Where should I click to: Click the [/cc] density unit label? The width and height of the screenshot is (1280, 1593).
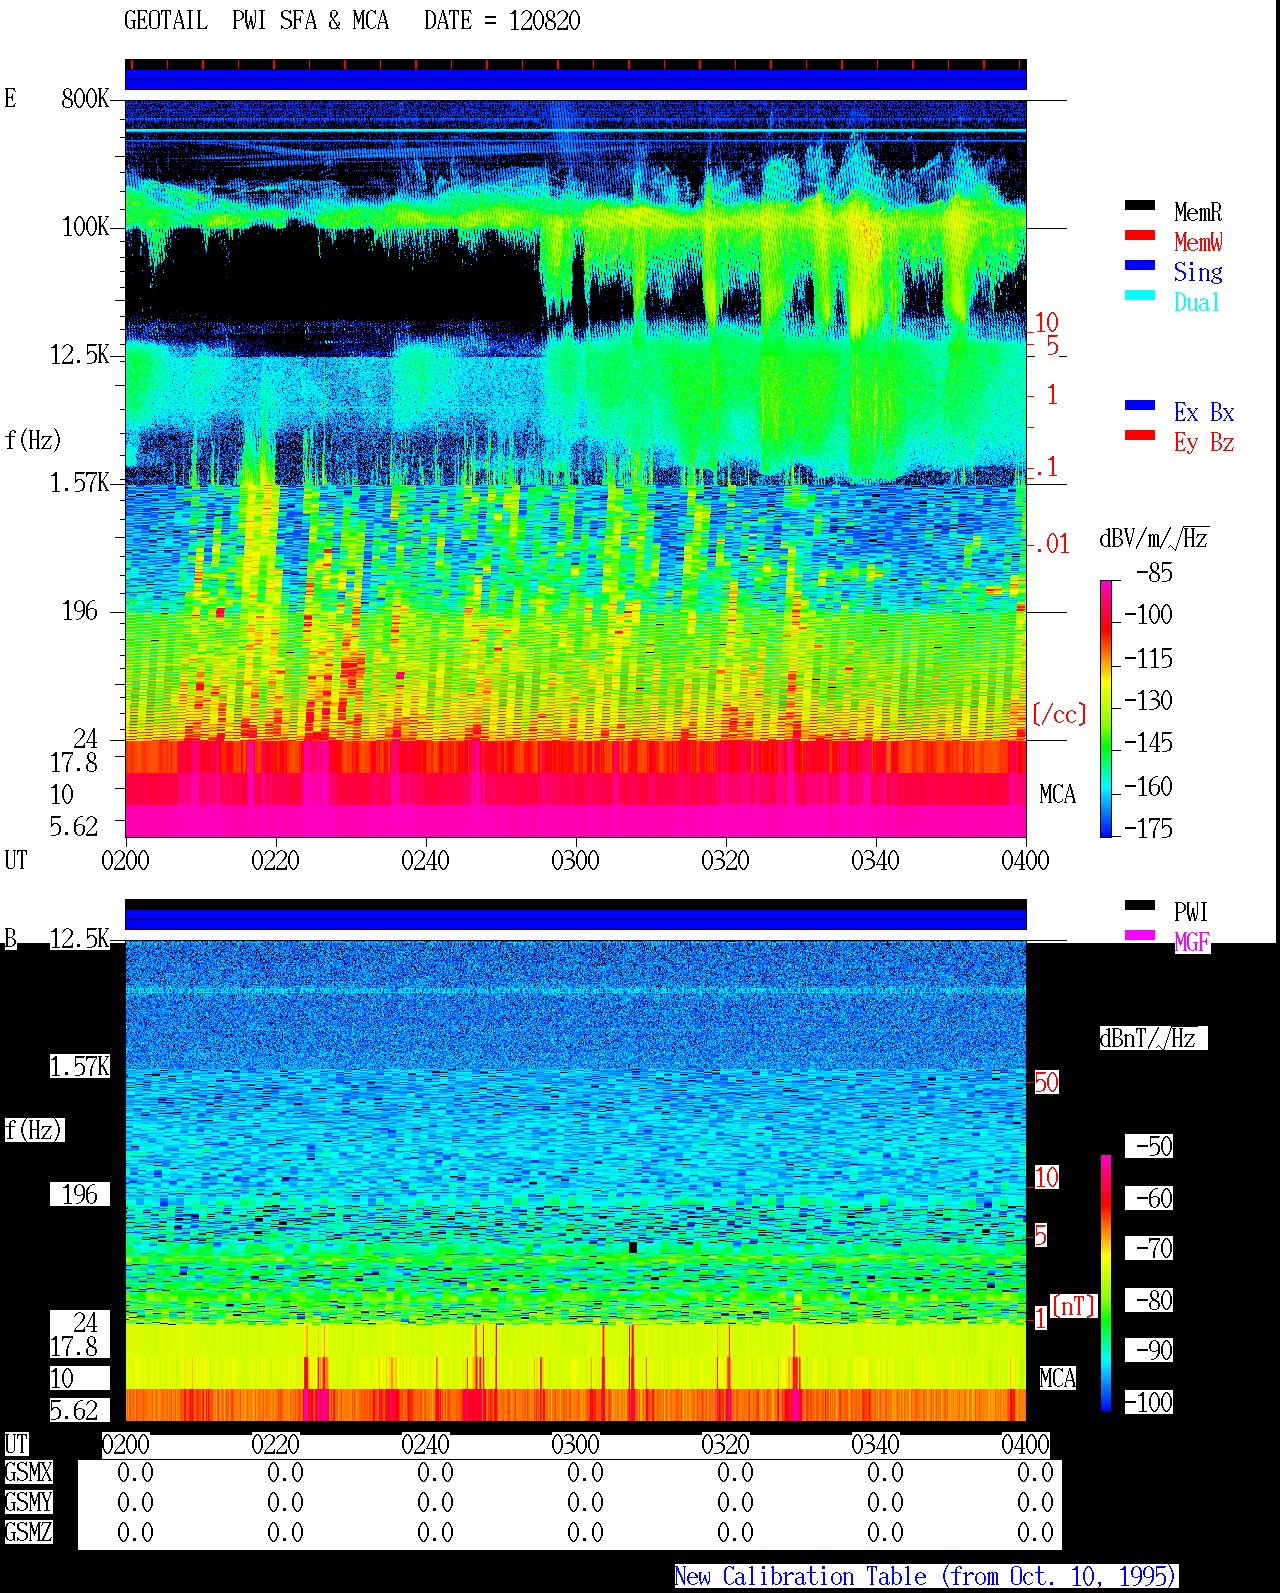point(1059,714)
